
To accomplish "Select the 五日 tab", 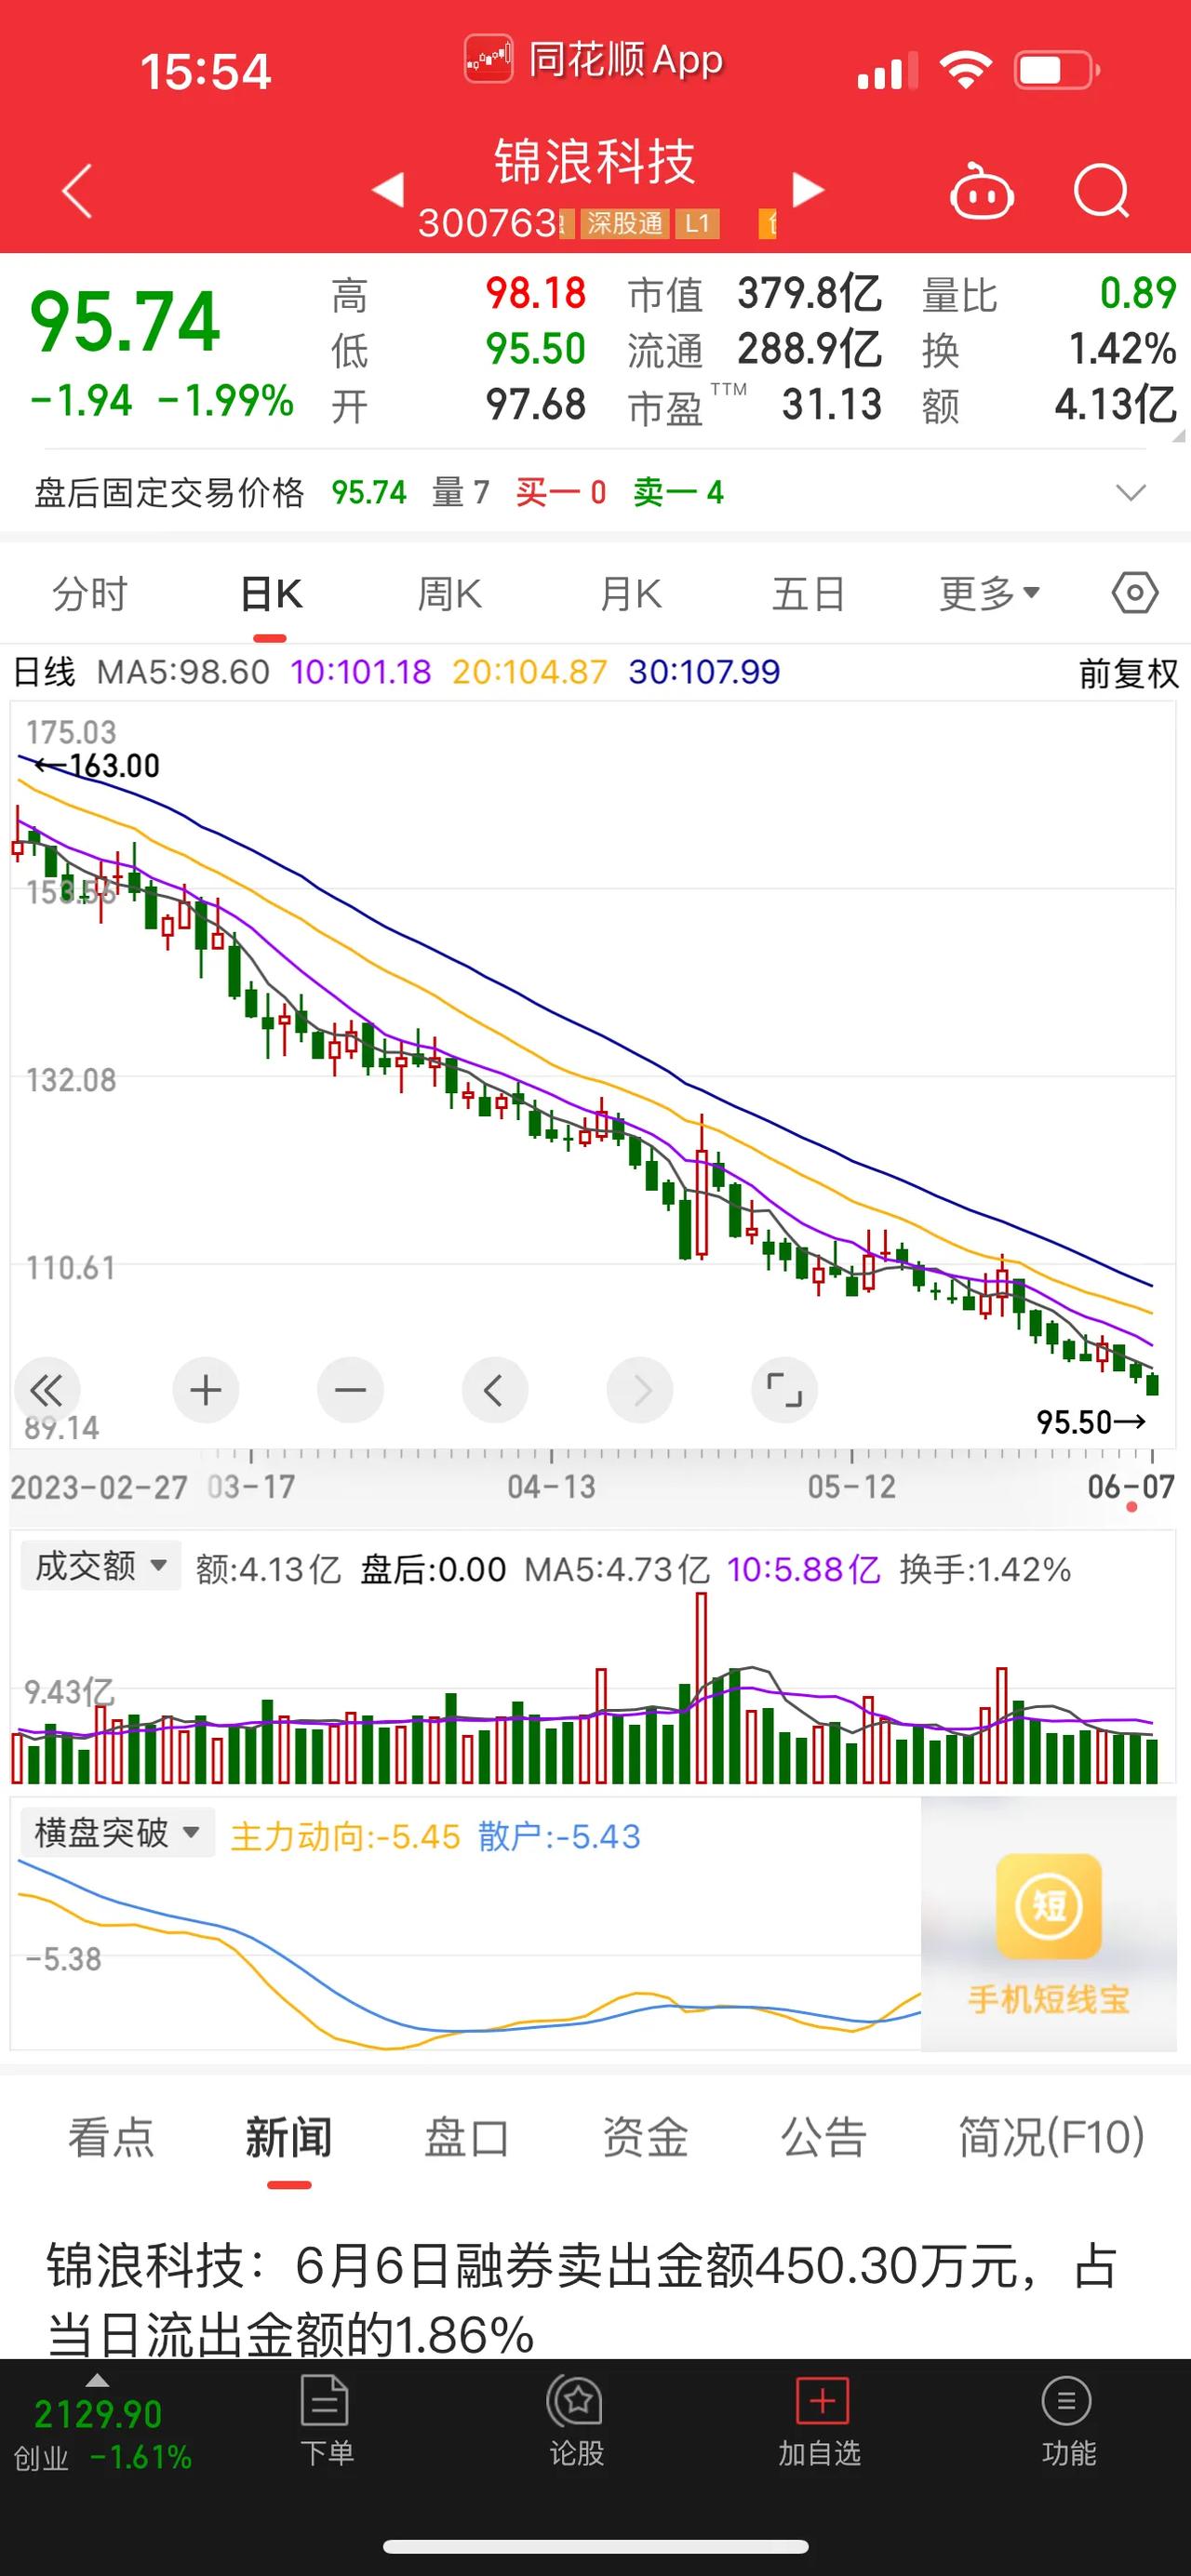I will tap(809, 594).
